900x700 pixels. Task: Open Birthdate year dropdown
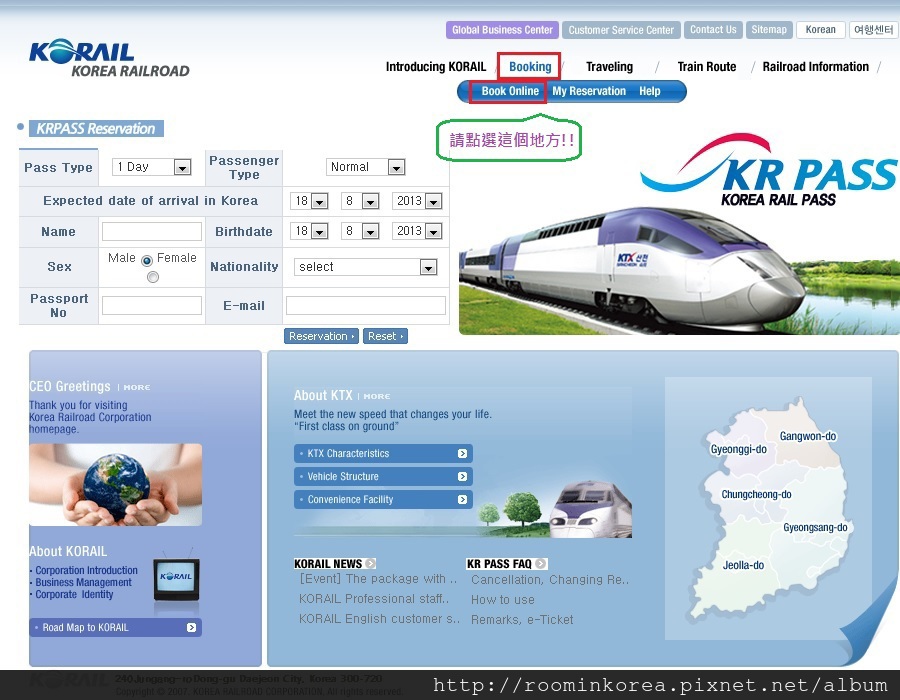point(417,231)
